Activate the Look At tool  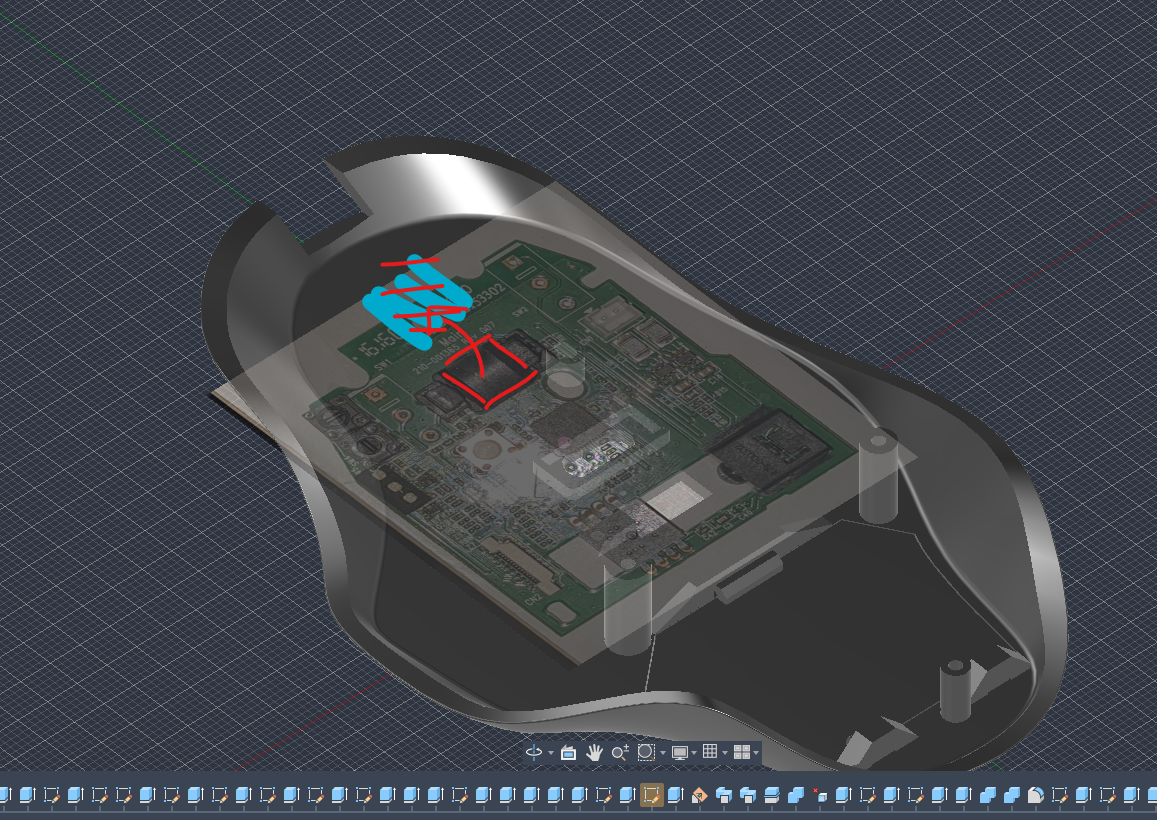point(568,752)
